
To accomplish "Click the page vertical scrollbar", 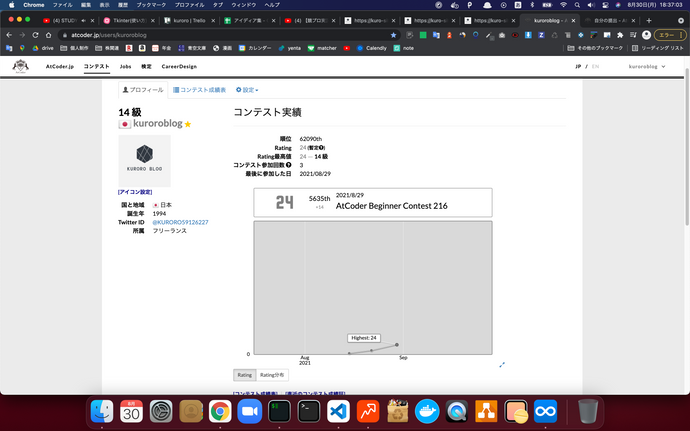I will click(687, 147).
